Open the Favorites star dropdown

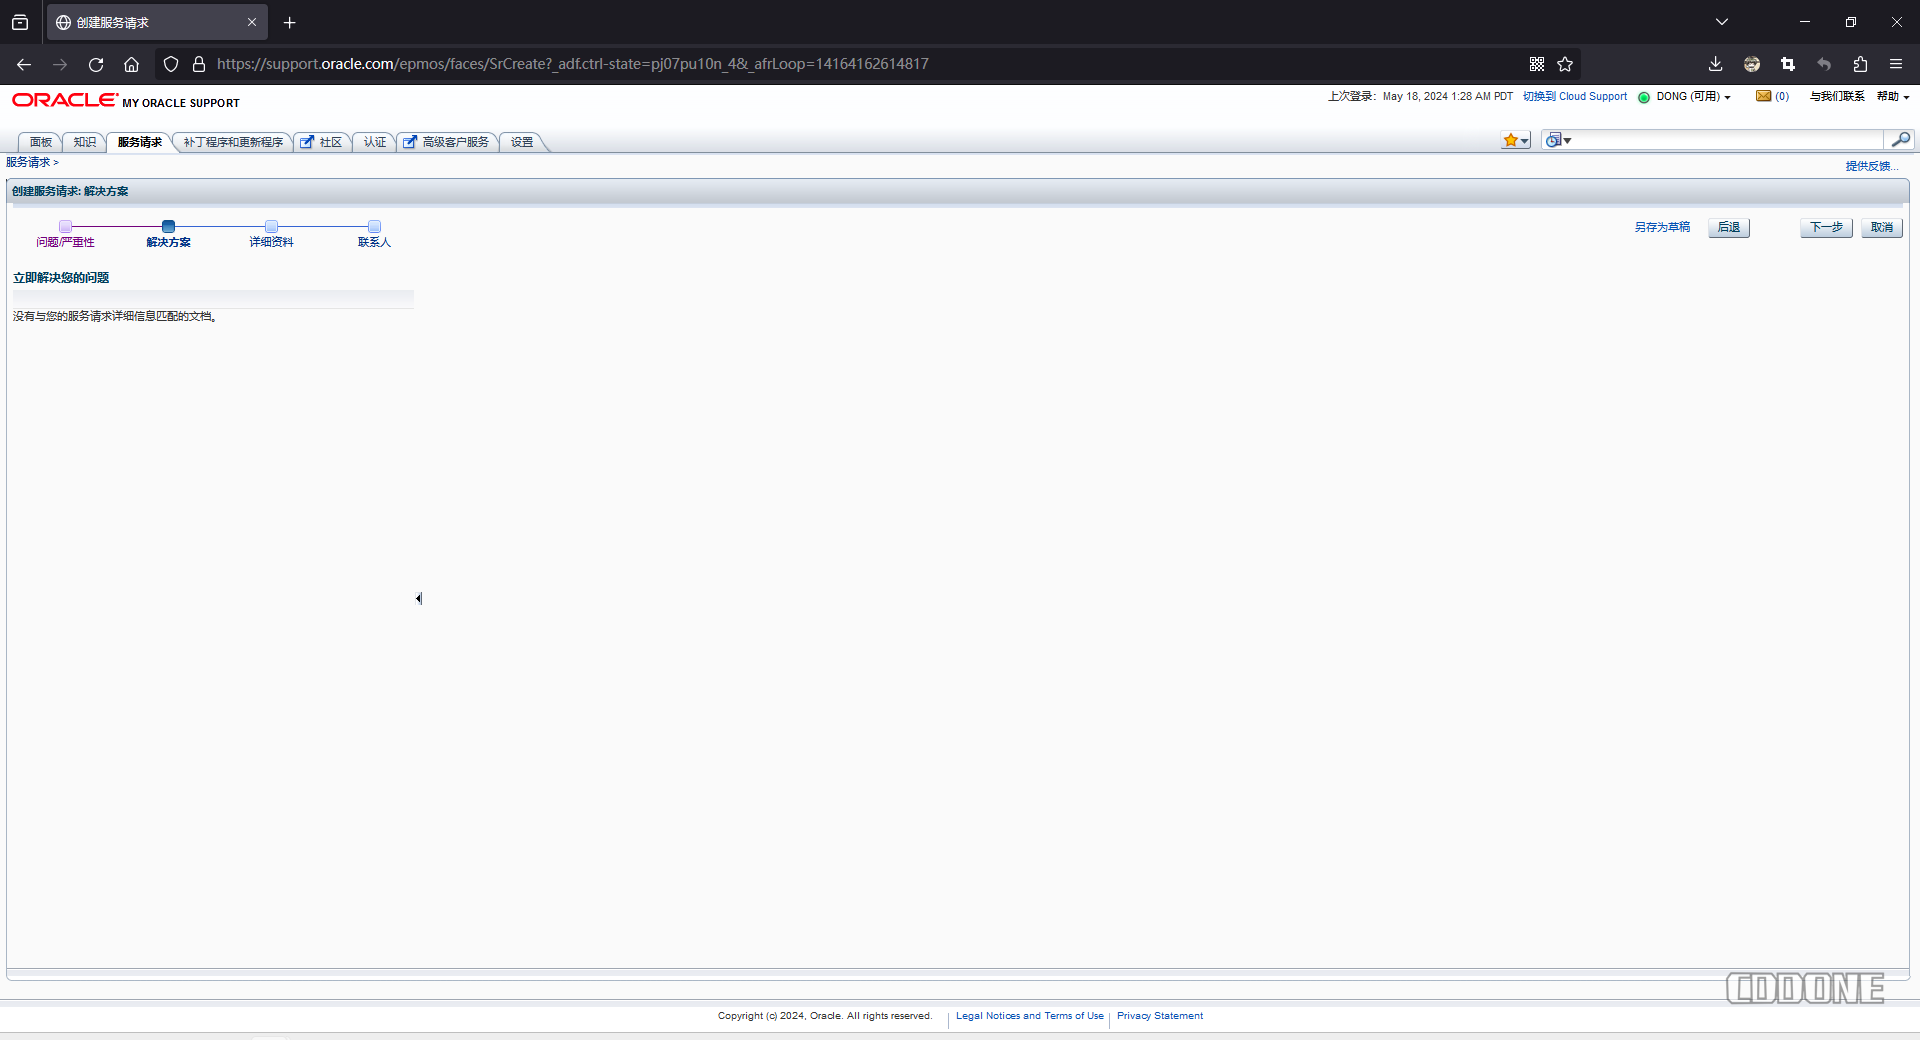tap(1516, 141)
